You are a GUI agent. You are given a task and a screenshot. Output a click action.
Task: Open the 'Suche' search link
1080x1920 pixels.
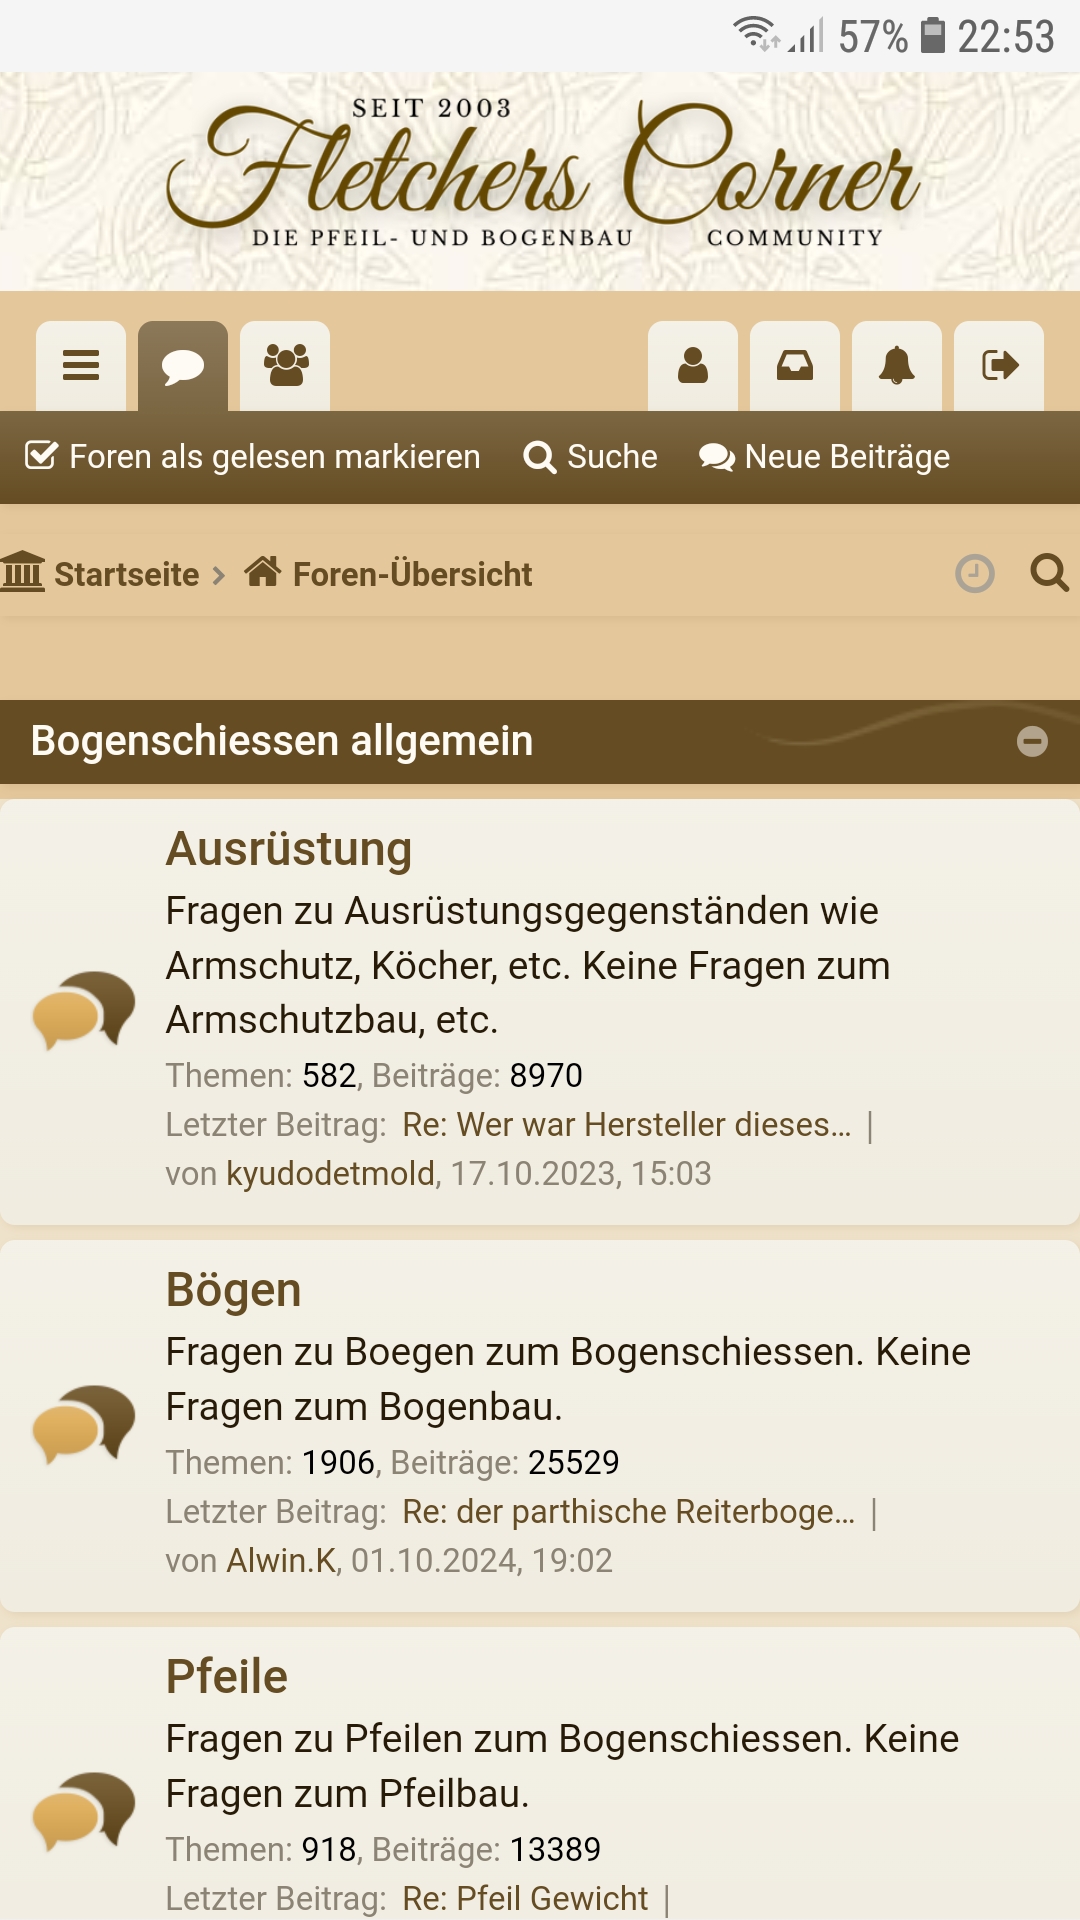click(591, 457)
